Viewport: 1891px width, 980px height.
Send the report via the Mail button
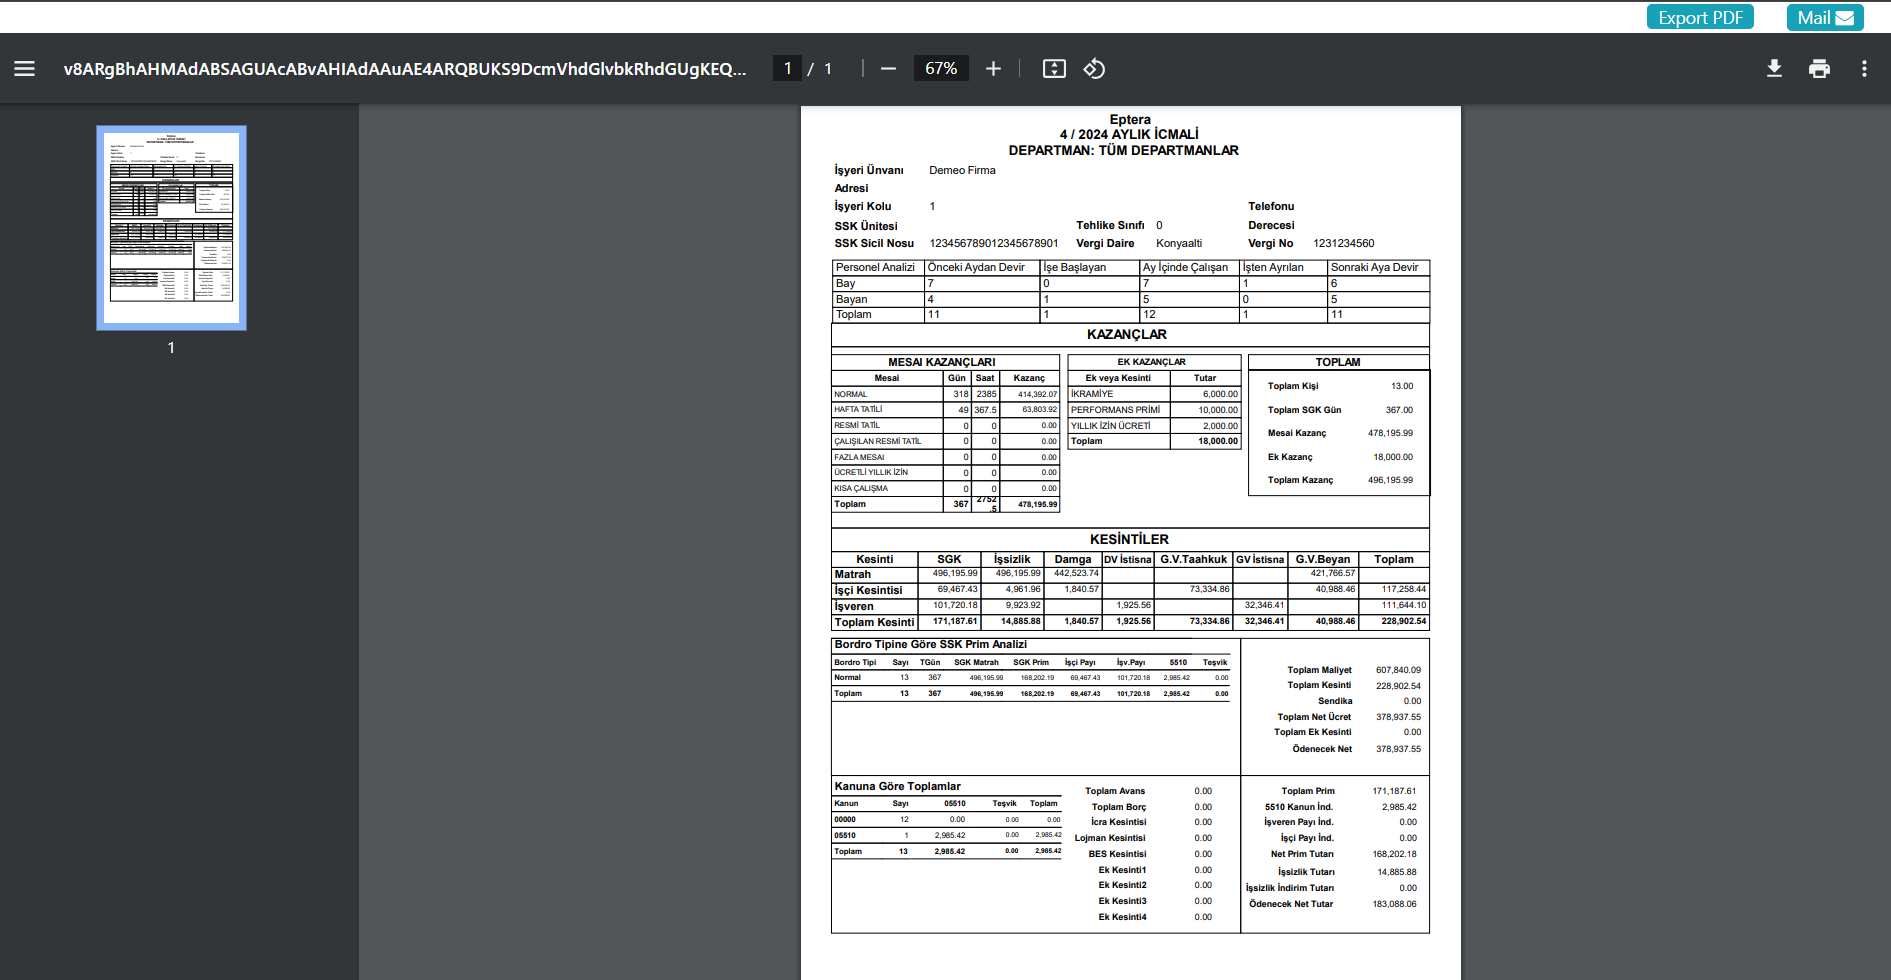tap(1824, 18)
